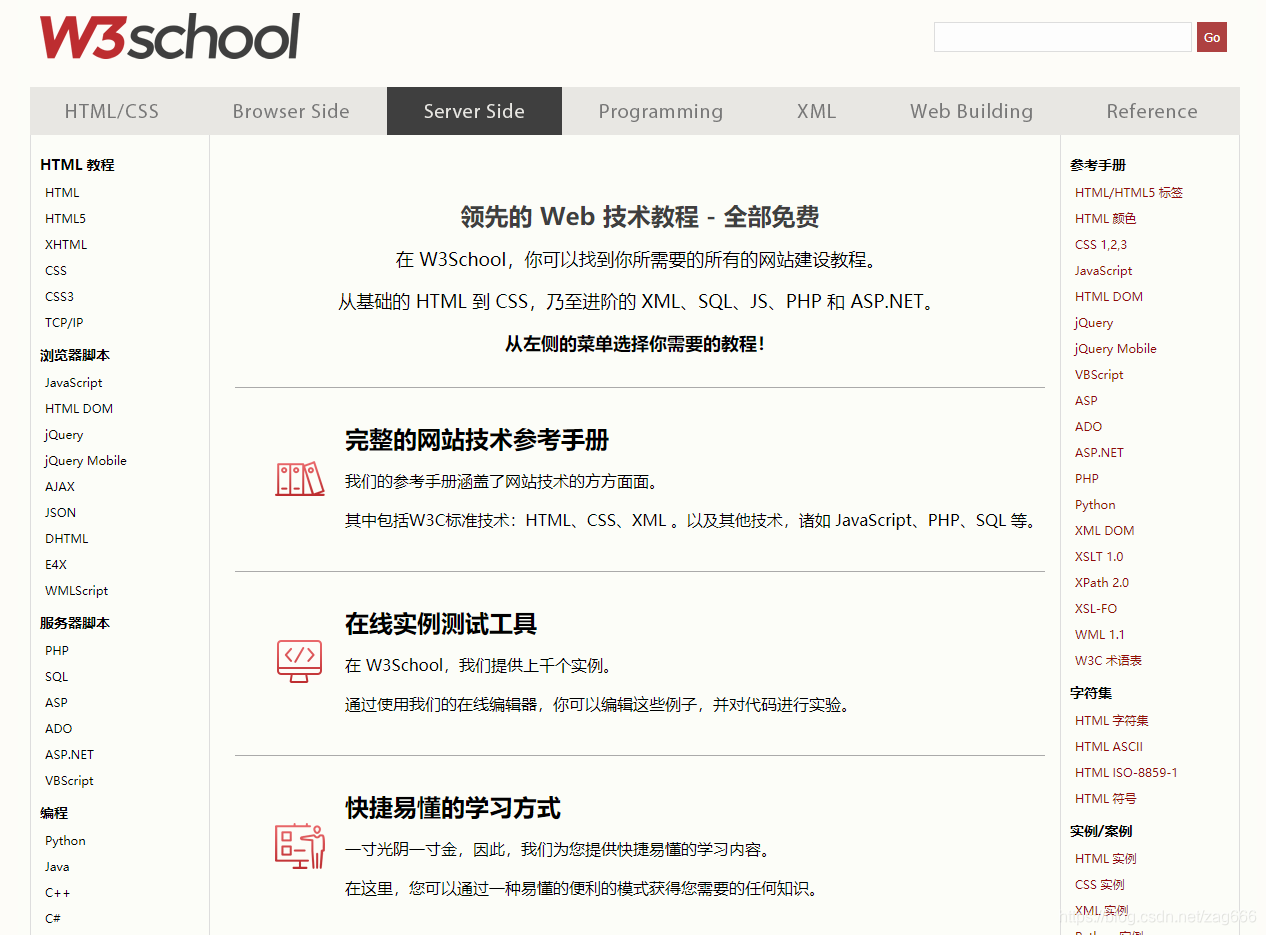Click the W3school logo
This screenshot has height=935, width=1266.
click(169, 37)
